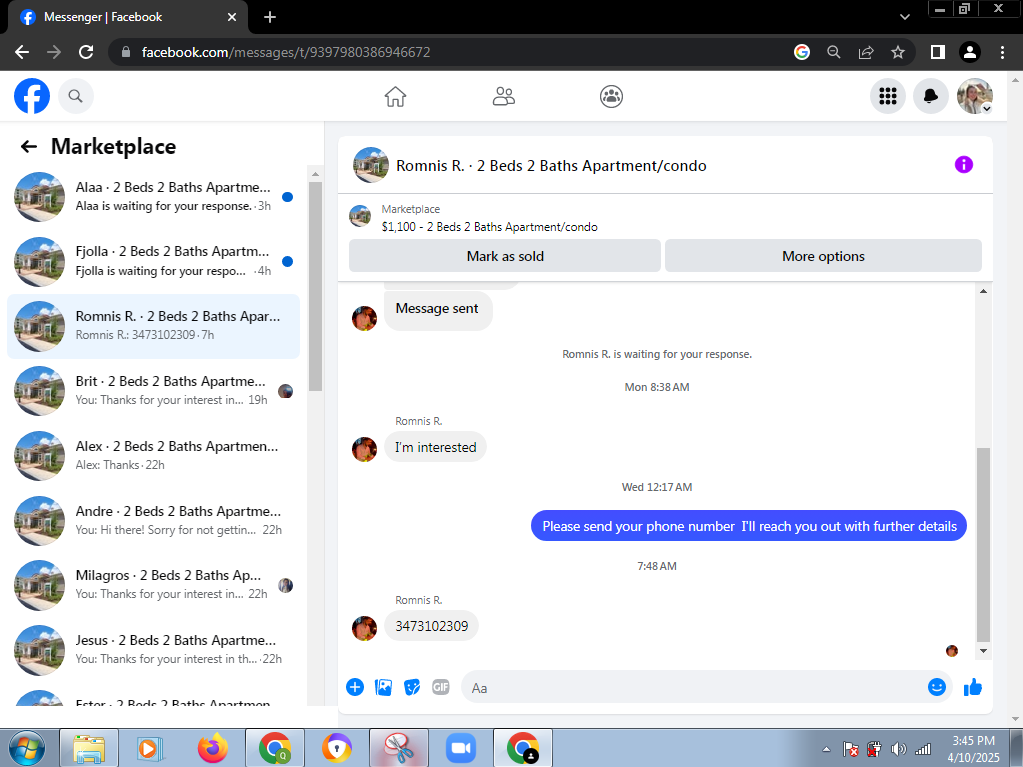Open the Brit conversation

point(153,391)
